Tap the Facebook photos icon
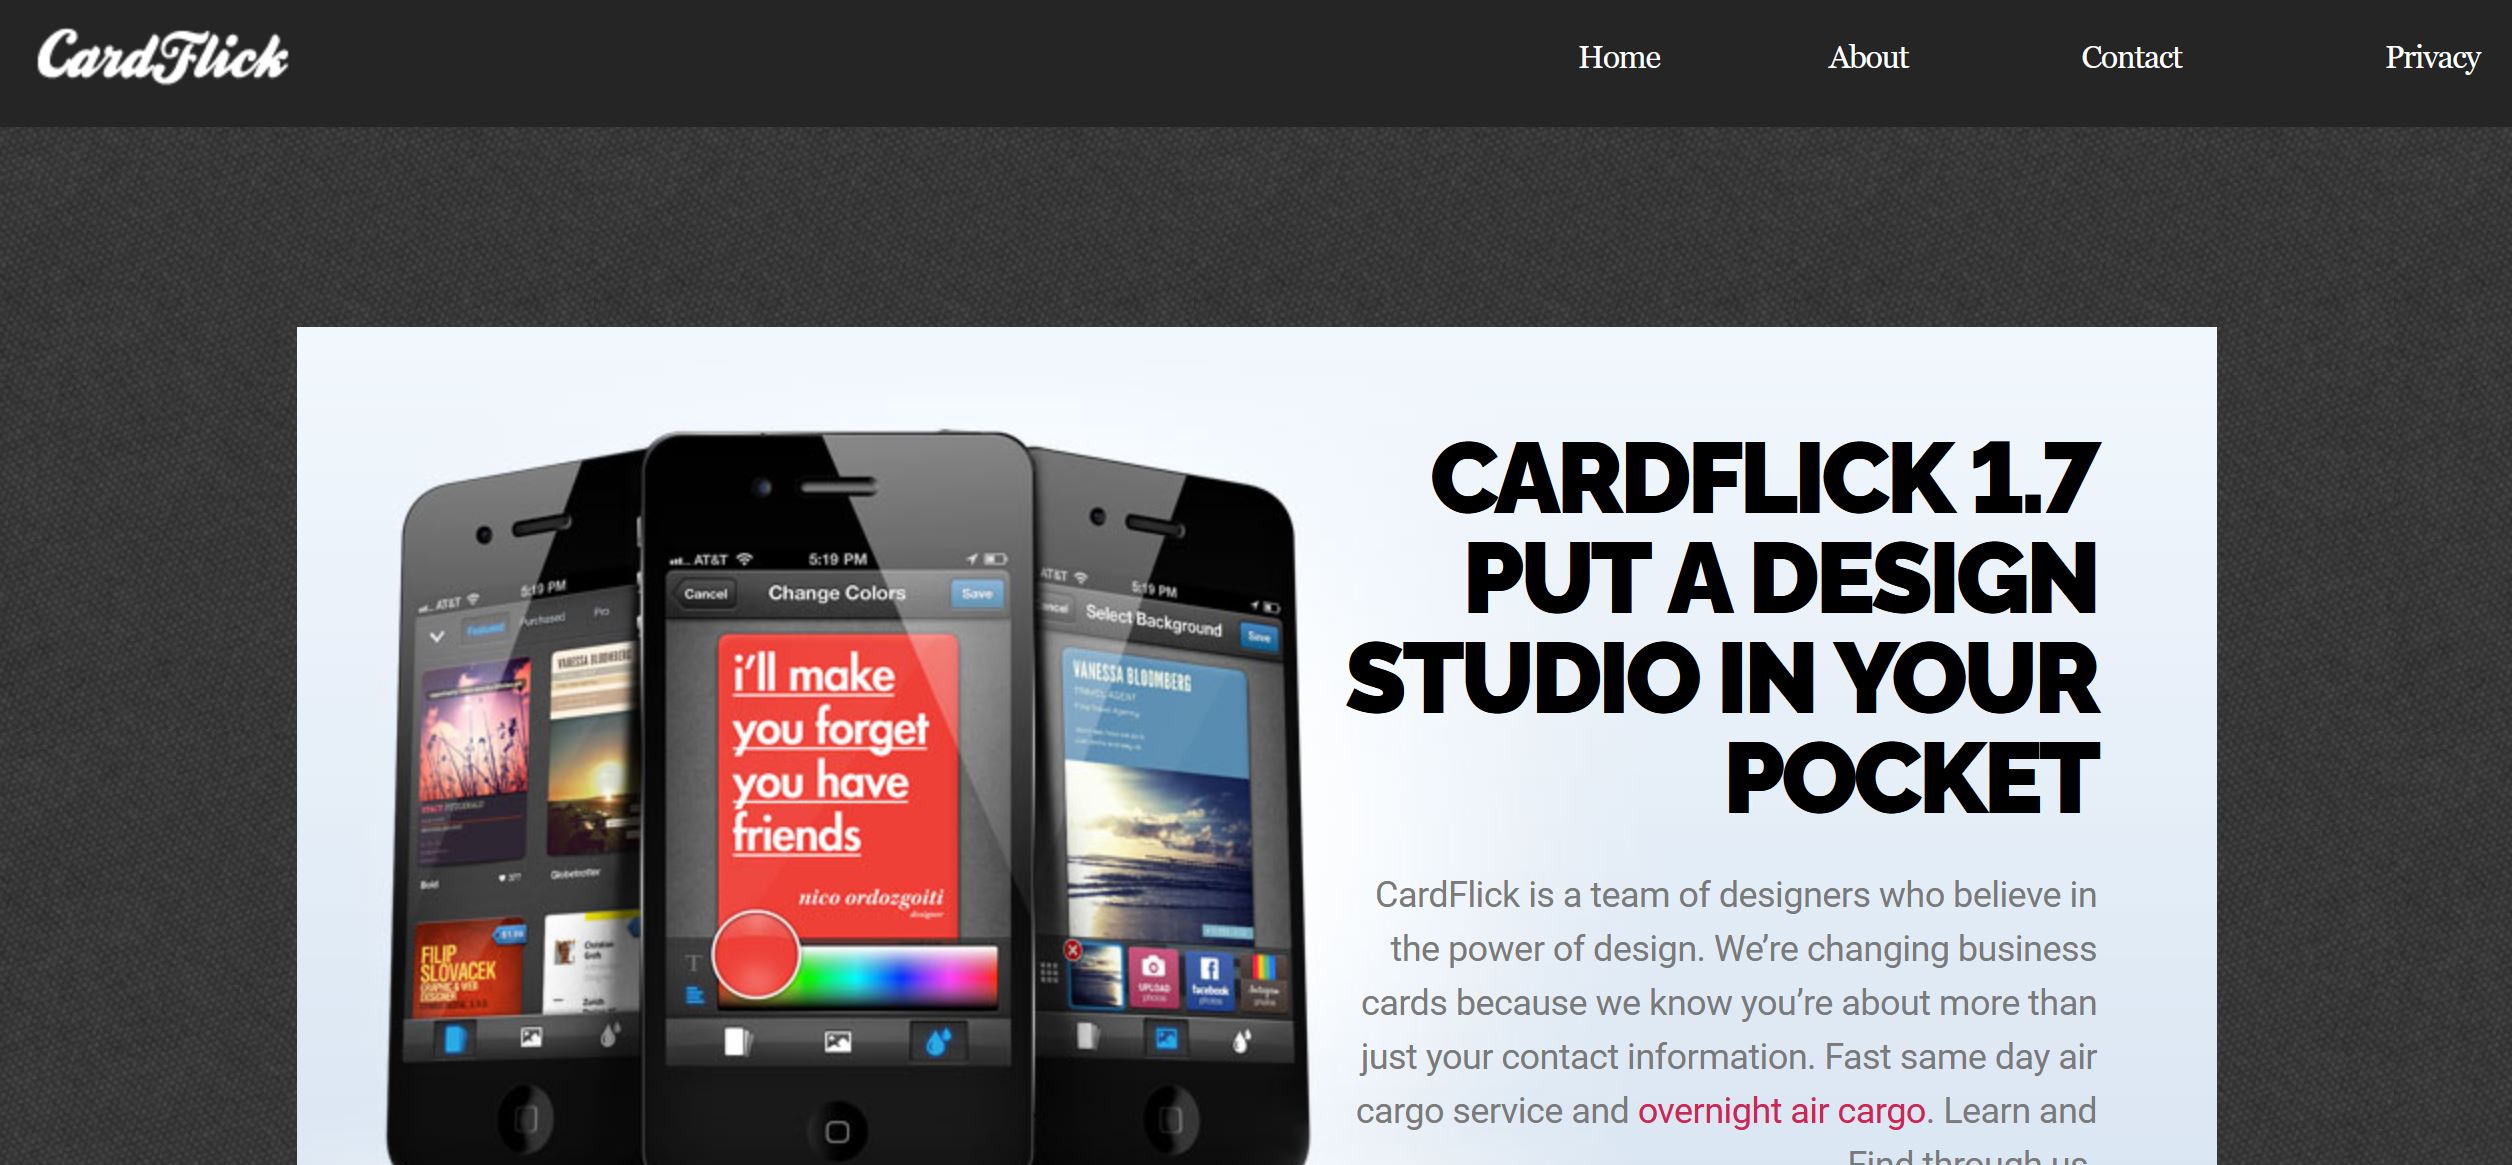Image resolution: width=2512 pixels, height=1165 pixels. [1209, 978]
